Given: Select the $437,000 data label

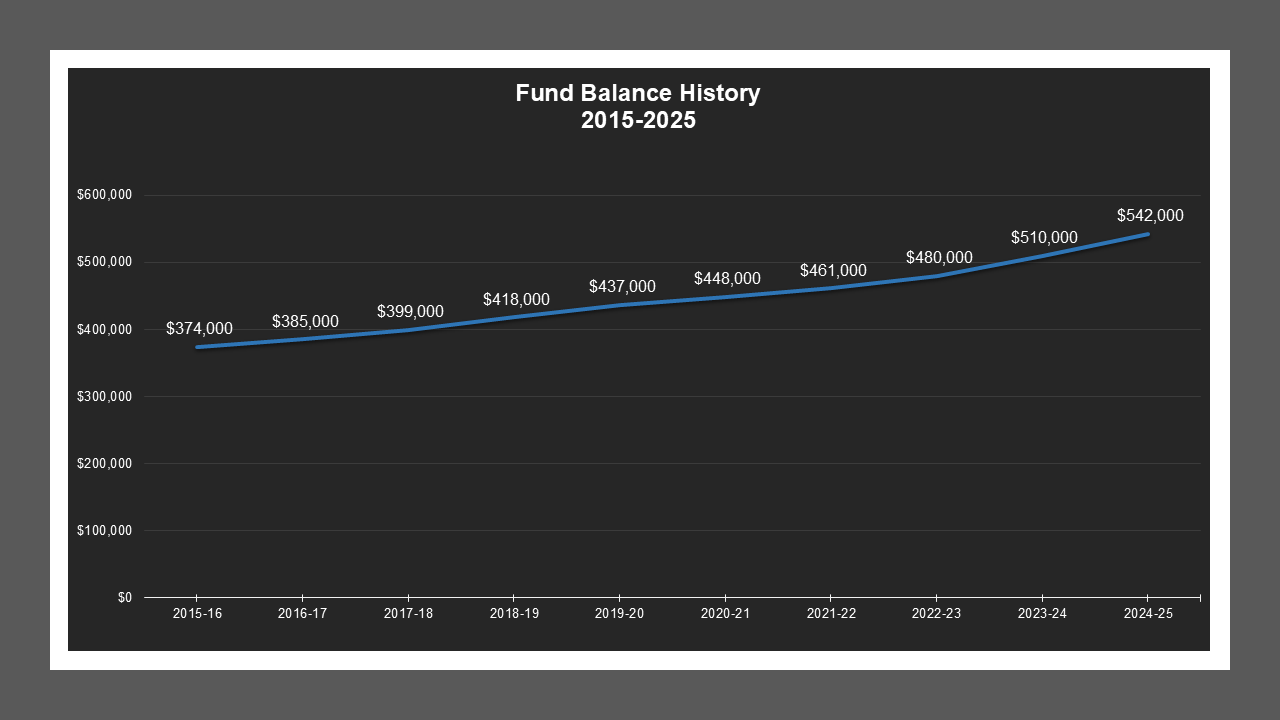Looking at the screenshot, I should pyautogui.click(x=622, y=287).
